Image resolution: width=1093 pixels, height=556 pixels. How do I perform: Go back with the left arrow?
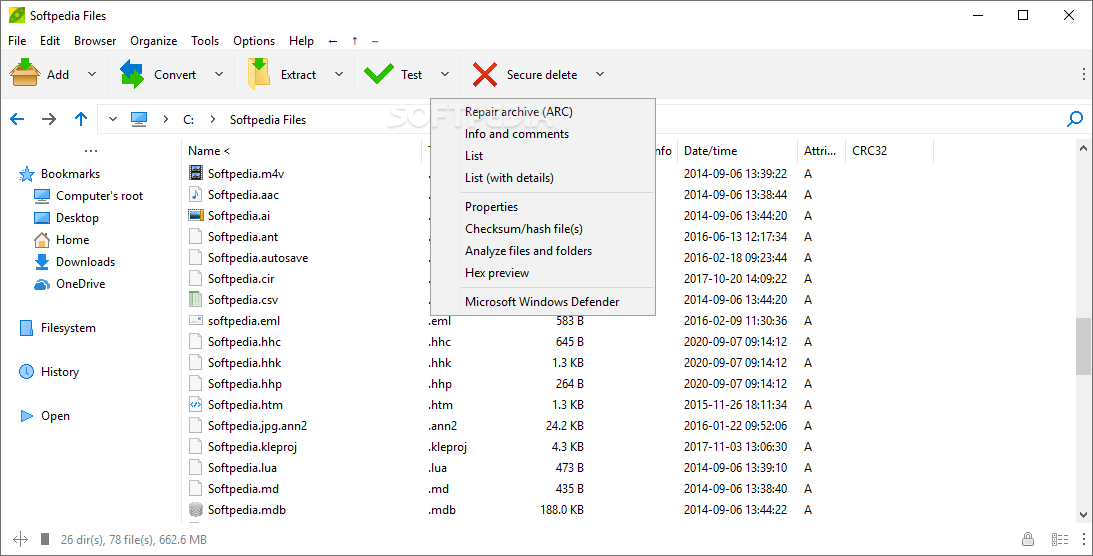pos(17,119)
